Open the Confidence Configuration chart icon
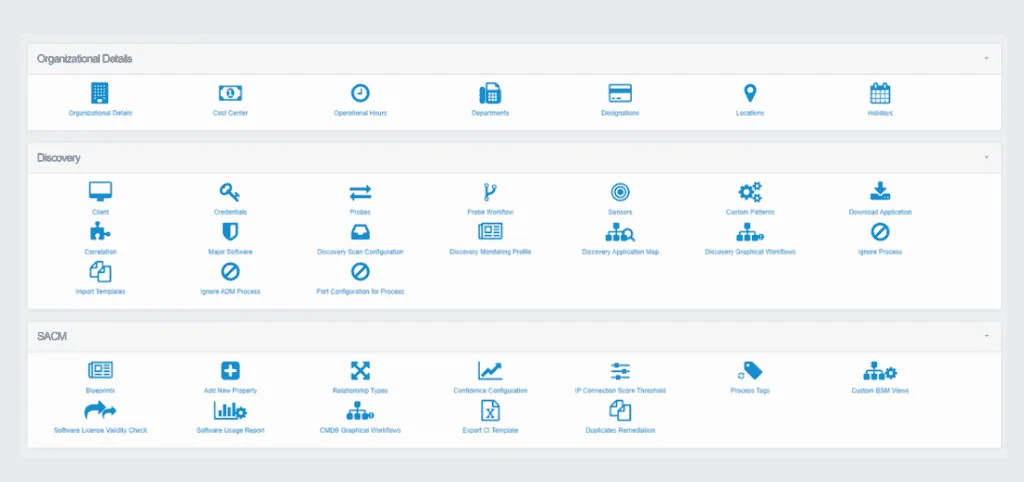Image resolution: width=1024 pixels, height=482 pixels. 490,371
